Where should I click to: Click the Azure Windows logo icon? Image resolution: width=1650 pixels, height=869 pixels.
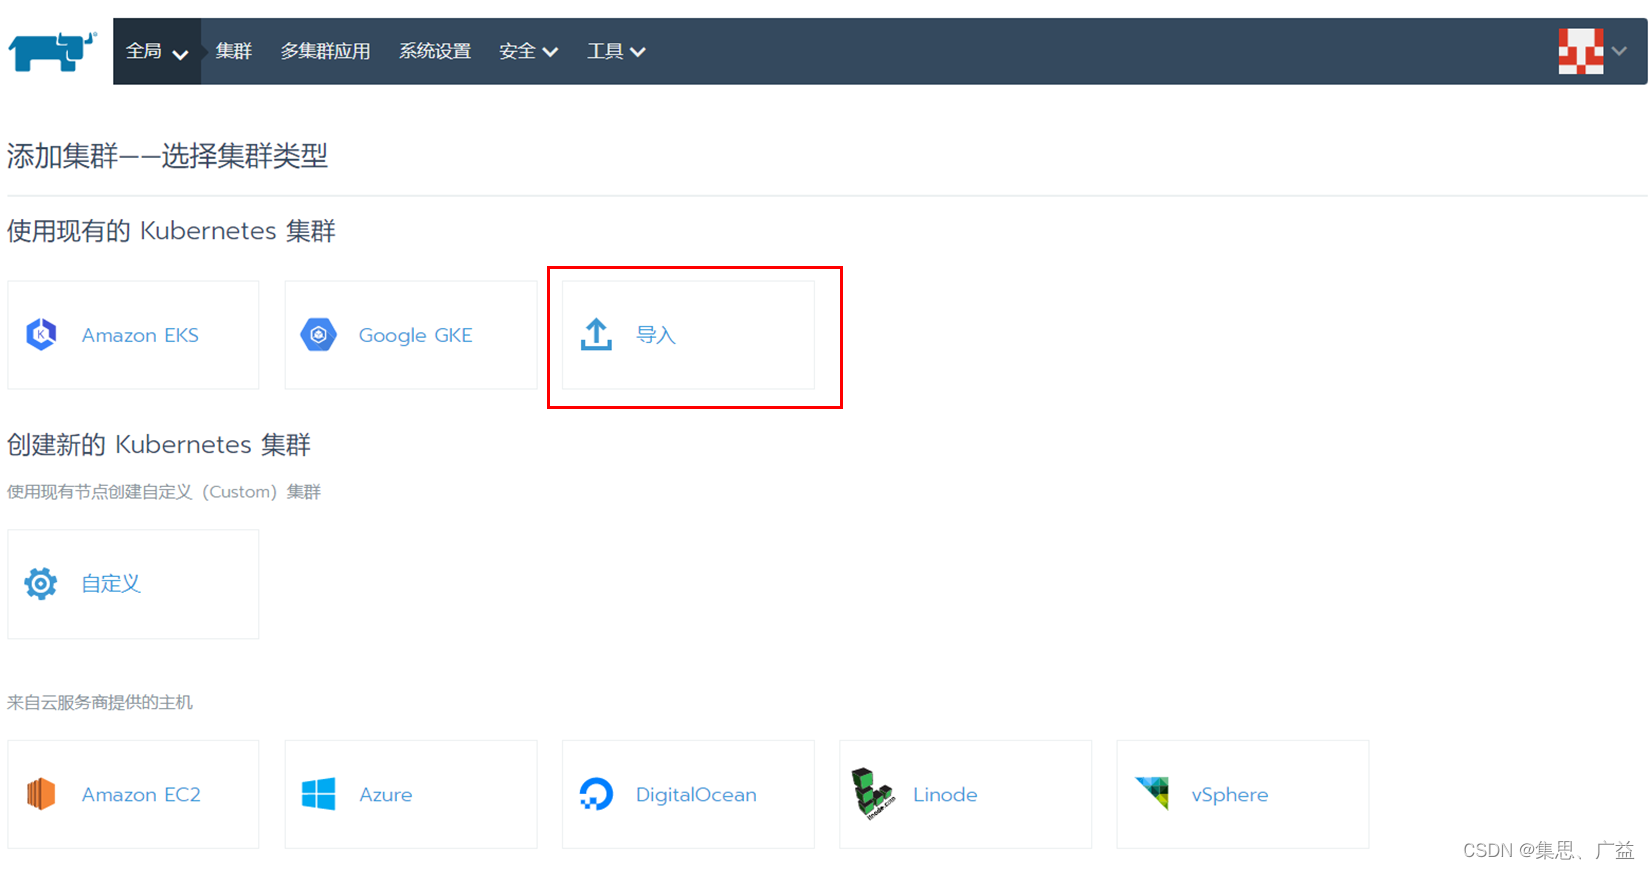coord(319,794)
